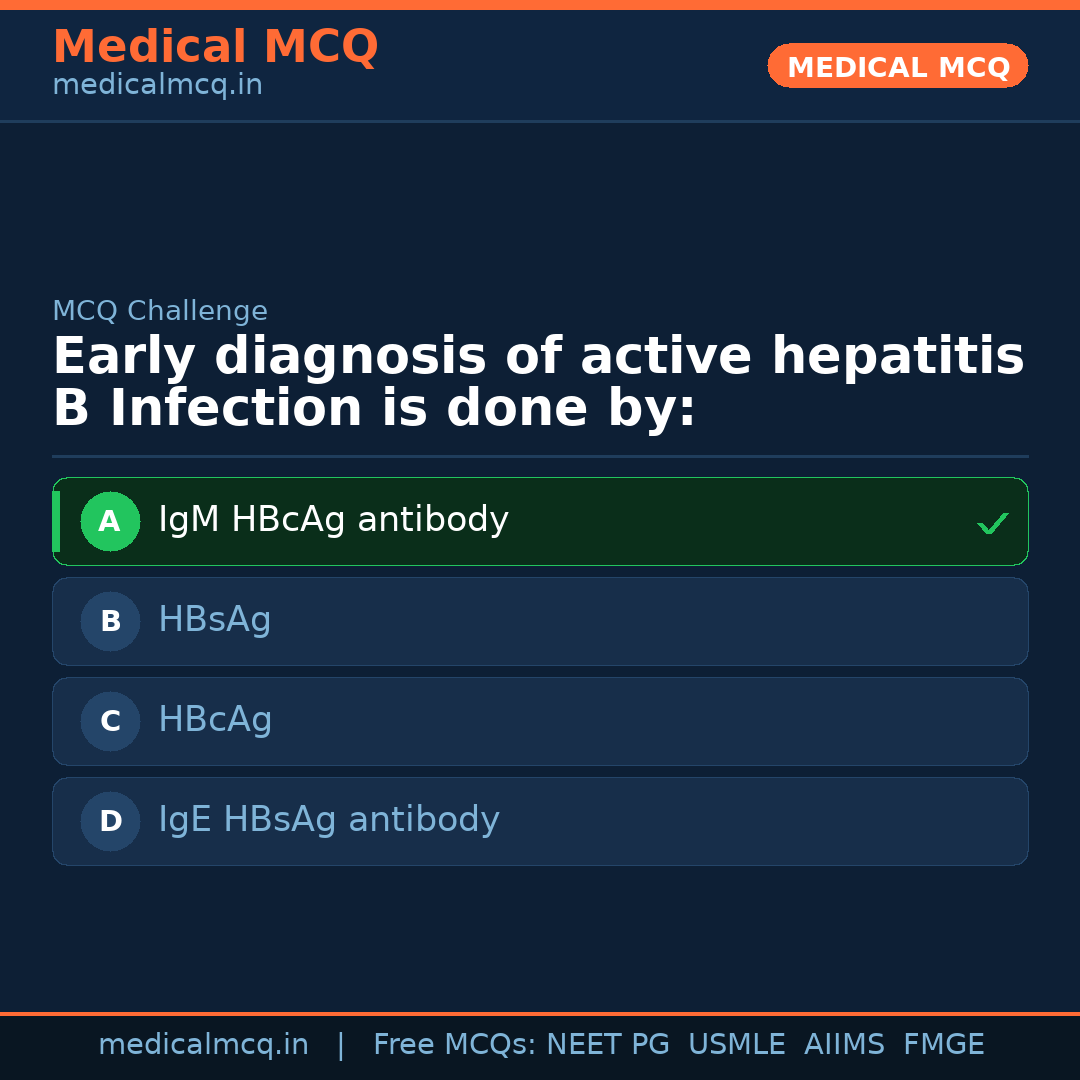Image resolution: width=1080 pixels, height=1080 pixels.
Task: Click the orange MEDICAL MCQ badge
Action: coord(898,67)
